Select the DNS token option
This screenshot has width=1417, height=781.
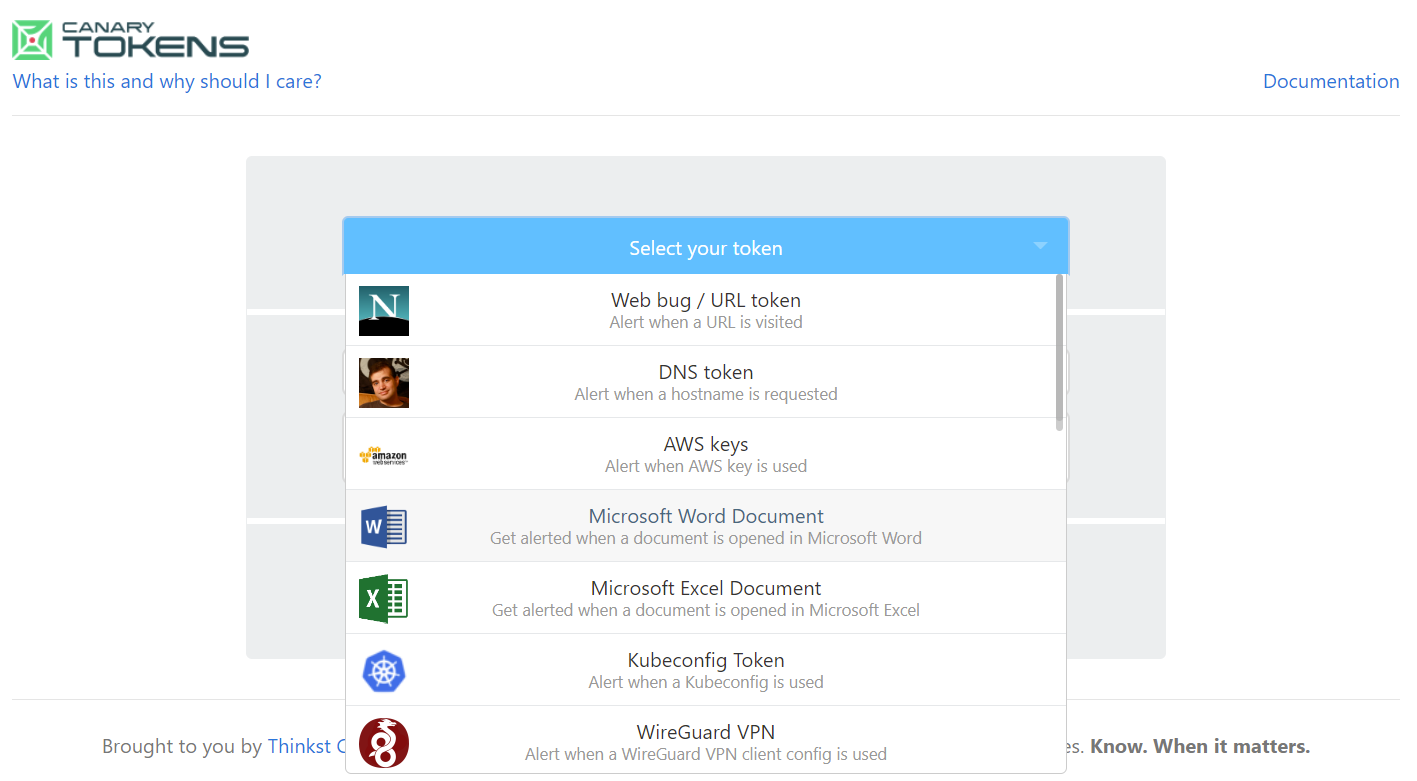[x=705, y=382]
